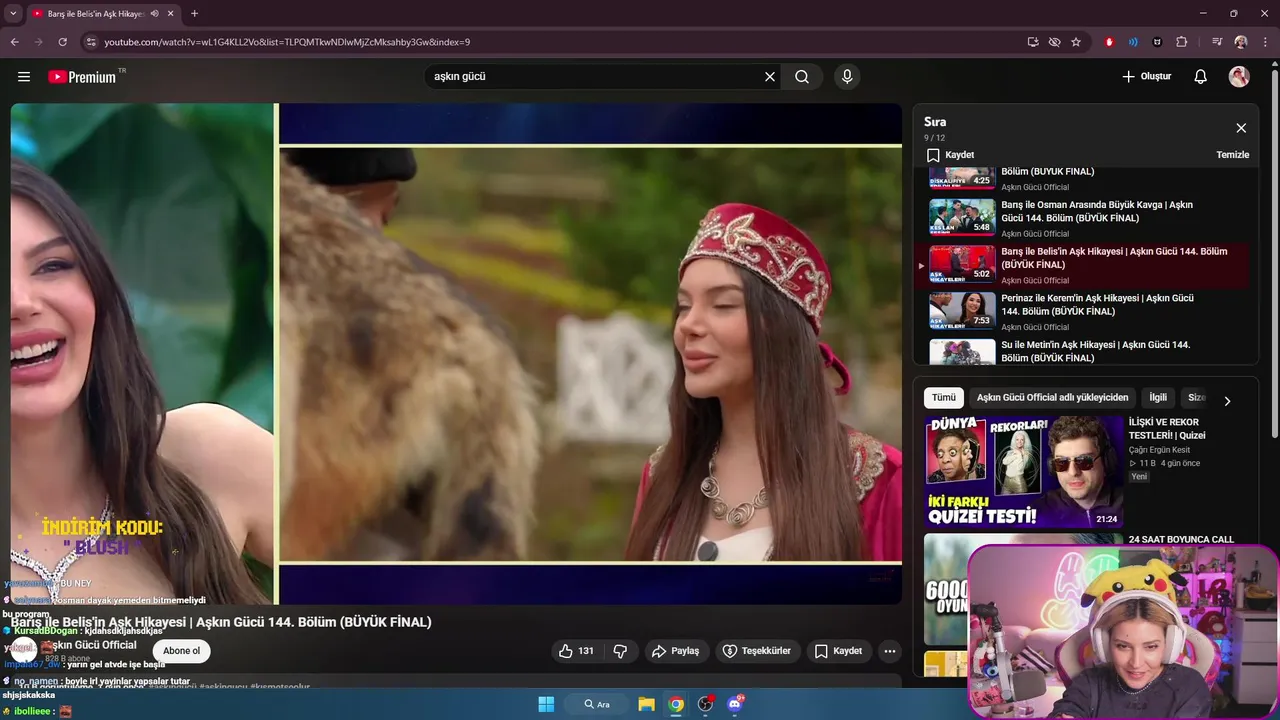
Task: Go back to previous page in browser
Action: 14,42
